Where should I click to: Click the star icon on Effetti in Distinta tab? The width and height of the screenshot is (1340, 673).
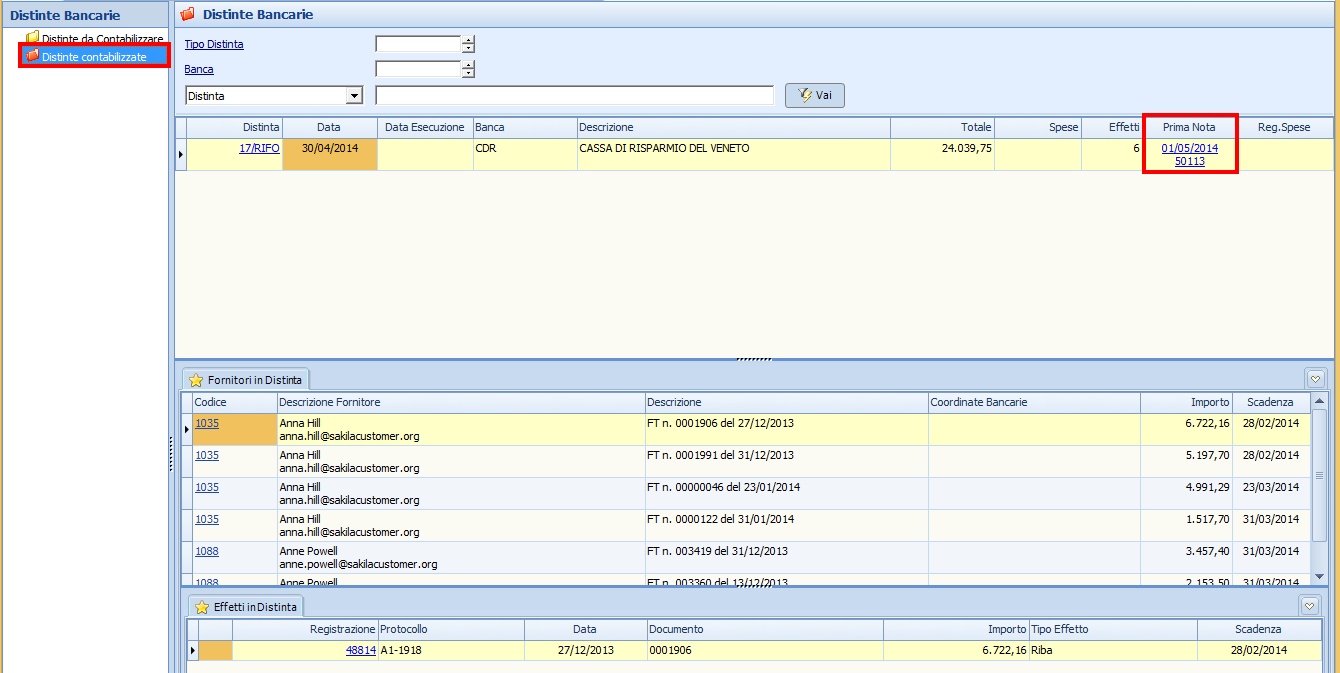click(x=202, y=607)
